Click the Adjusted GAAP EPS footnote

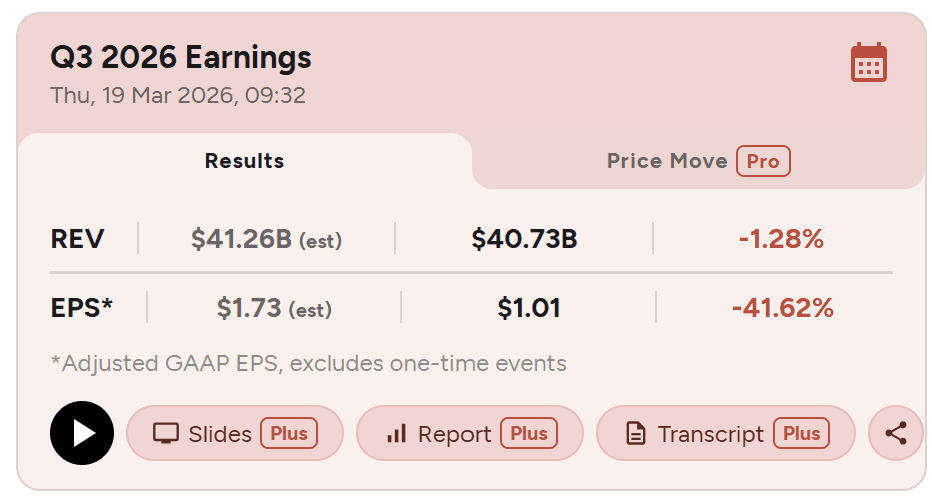[308, 363]
